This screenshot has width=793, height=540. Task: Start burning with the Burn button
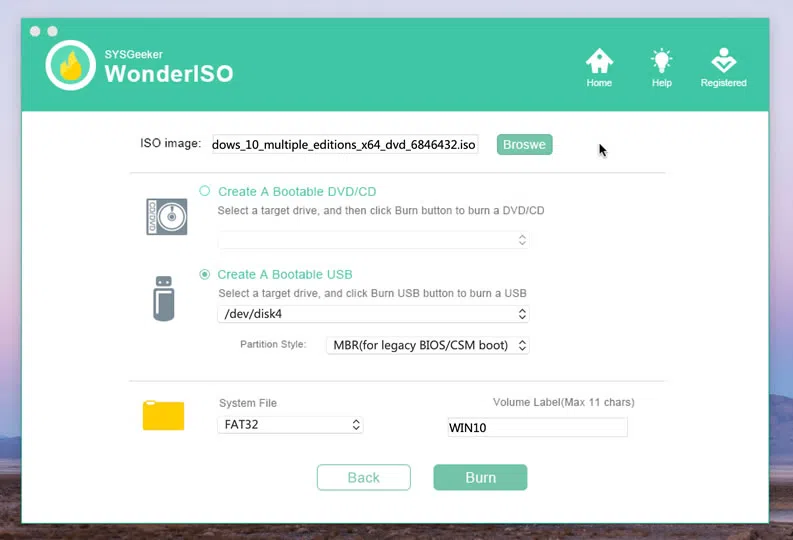pyautogui.click(x=480, y=478)
